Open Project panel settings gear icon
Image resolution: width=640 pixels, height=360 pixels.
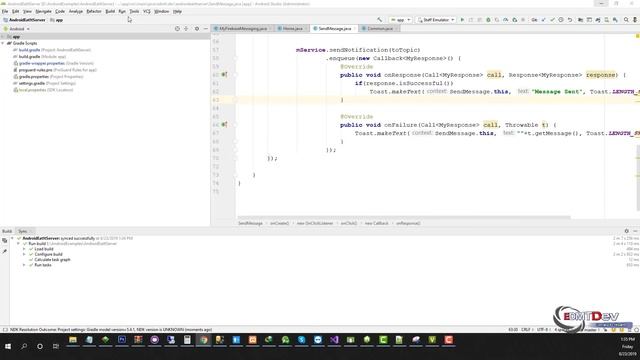point(197,29)
